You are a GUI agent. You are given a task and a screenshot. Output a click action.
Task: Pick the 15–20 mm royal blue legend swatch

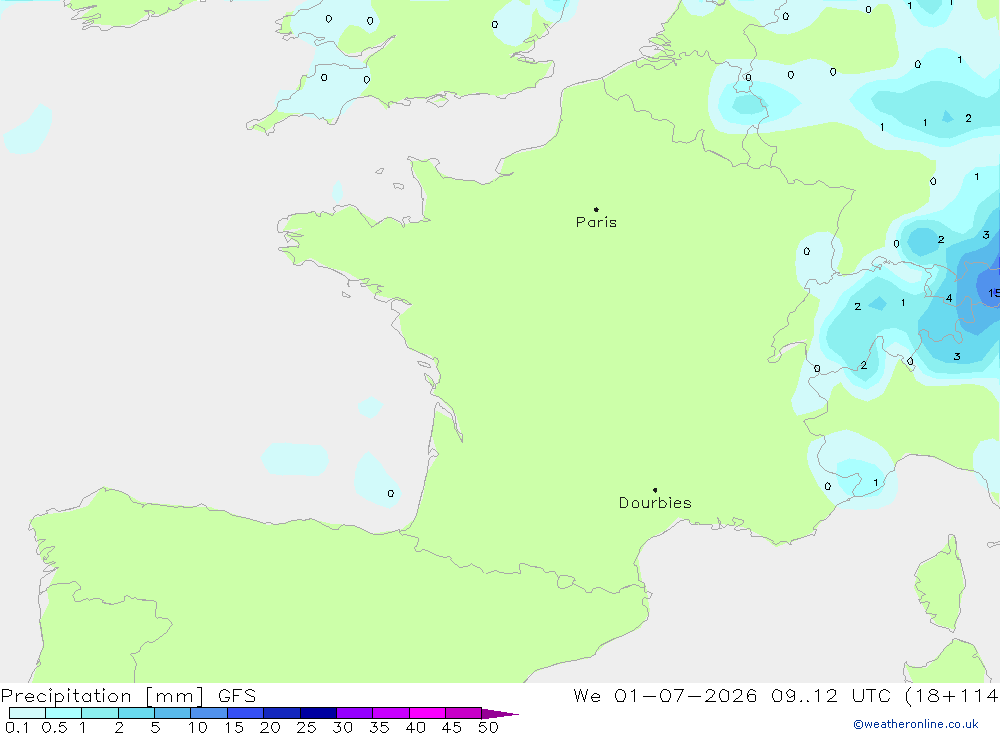click(x=246, y=713)
